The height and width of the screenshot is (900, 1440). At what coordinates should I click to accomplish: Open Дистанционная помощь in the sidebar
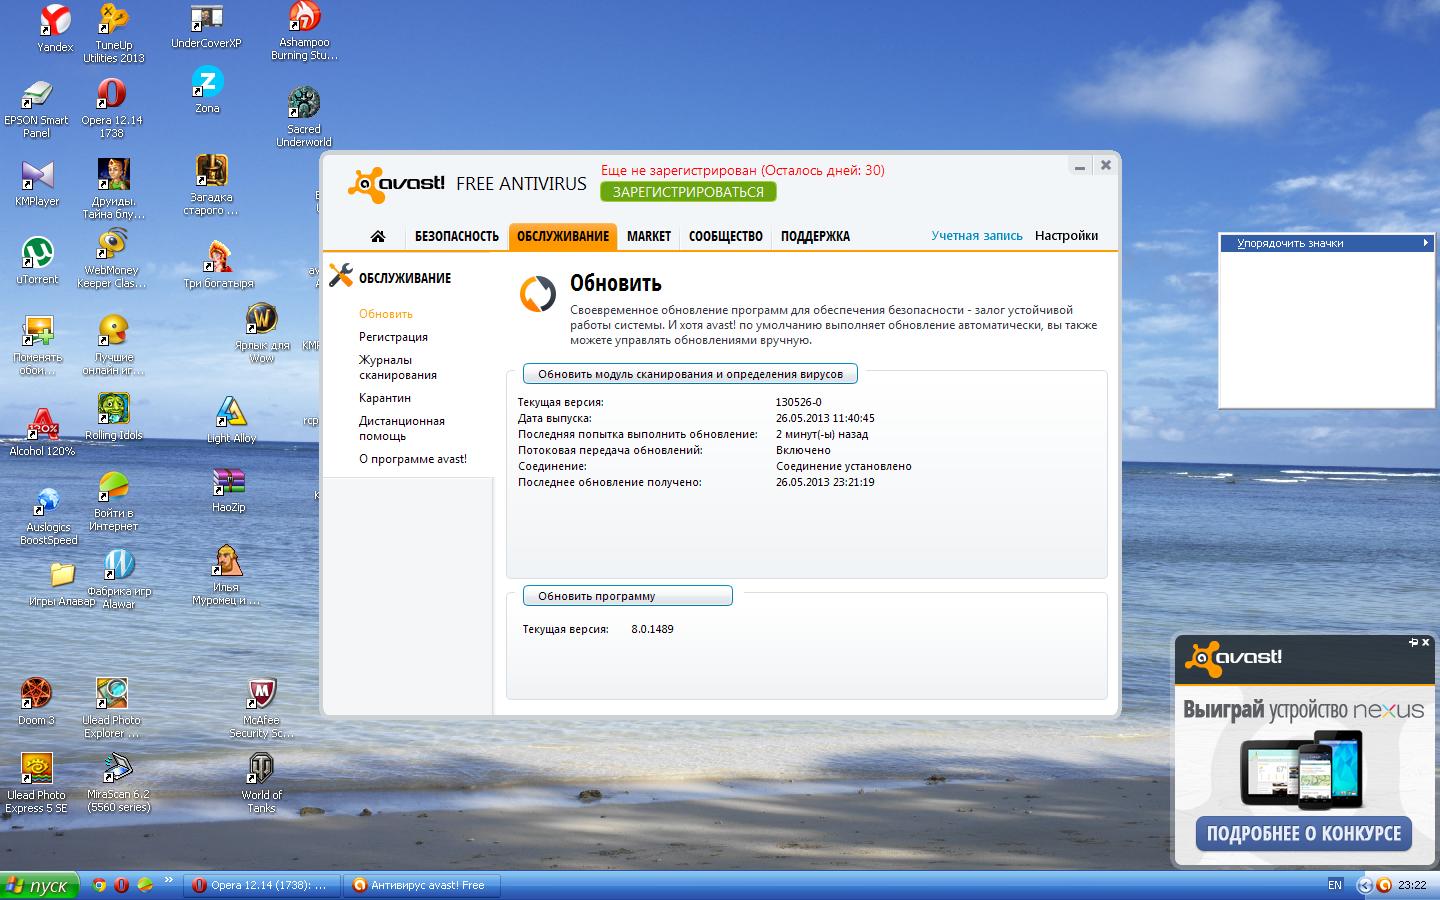(x=402, y=428)
